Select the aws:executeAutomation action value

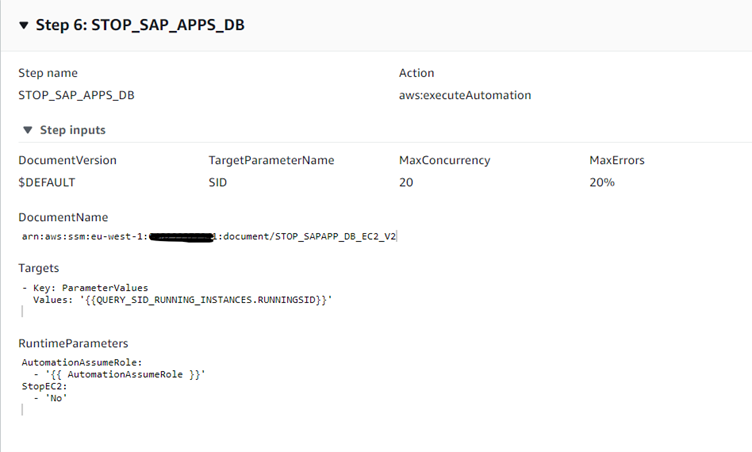click(465, 95)
